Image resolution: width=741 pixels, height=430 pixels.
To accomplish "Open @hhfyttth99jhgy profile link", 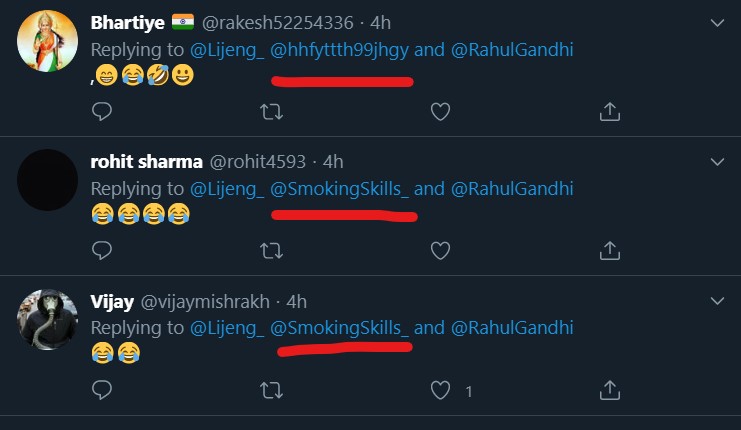I will [339, 50].
